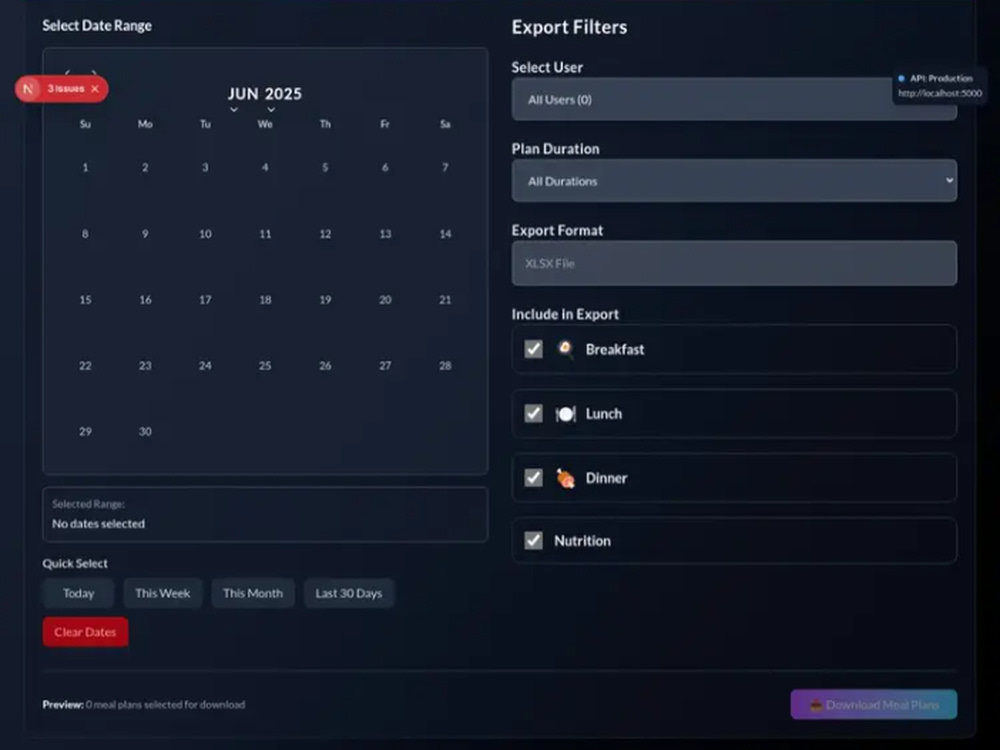1000x750 pixels.
Task: Click the API Production status dot
Action: [x=901, y=78]
